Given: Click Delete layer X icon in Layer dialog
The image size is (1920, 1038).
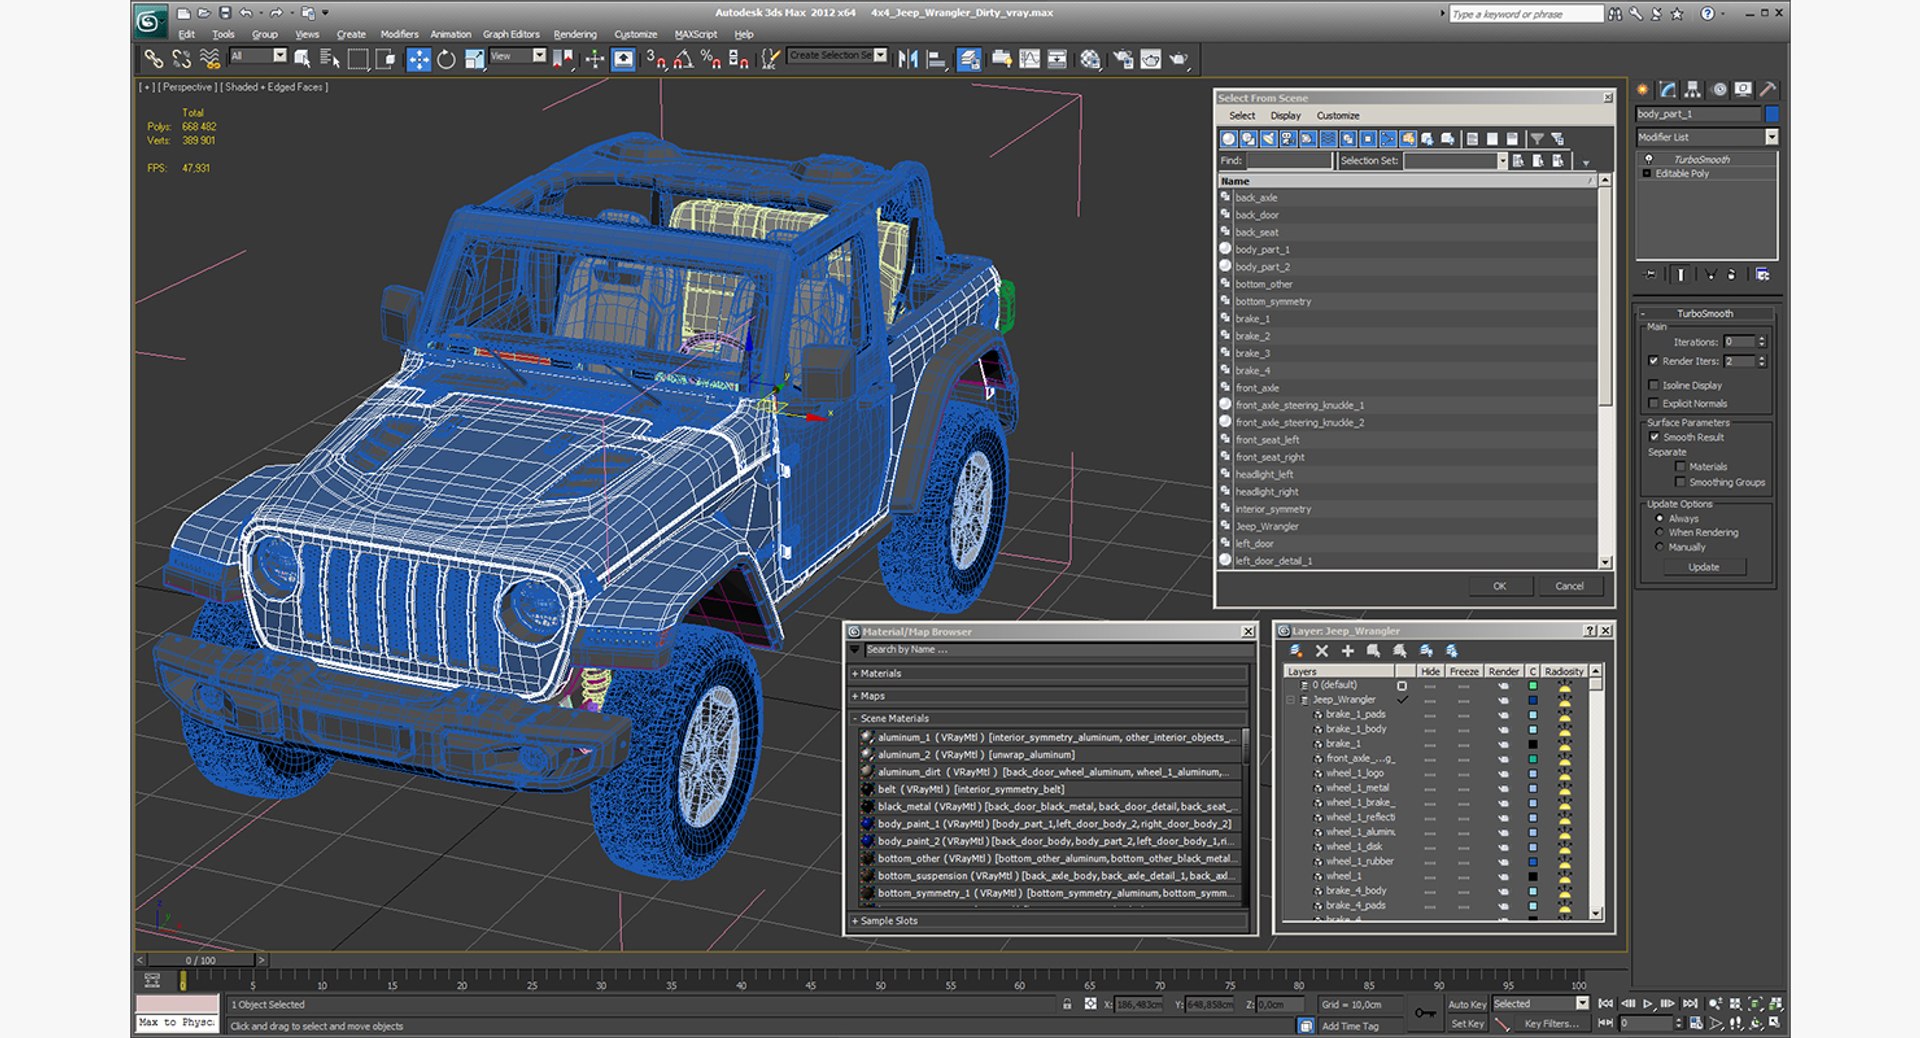Looking at the screenshot, I should coord(1321,651).
